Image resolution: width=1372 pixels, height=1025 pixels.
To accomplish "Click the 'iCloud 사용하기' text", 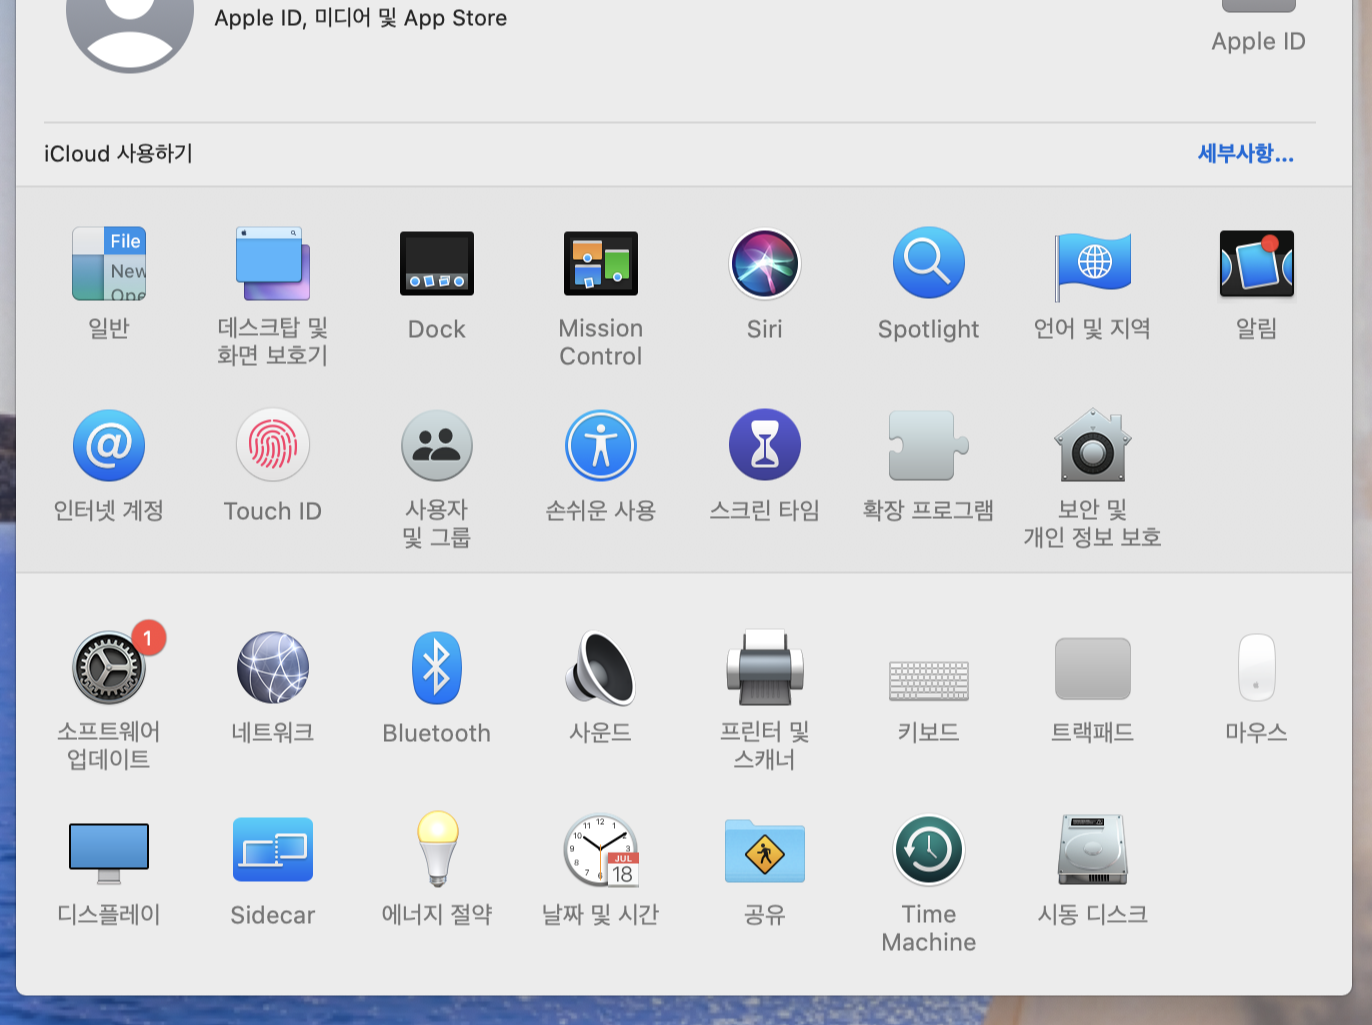I will point(118,154).
